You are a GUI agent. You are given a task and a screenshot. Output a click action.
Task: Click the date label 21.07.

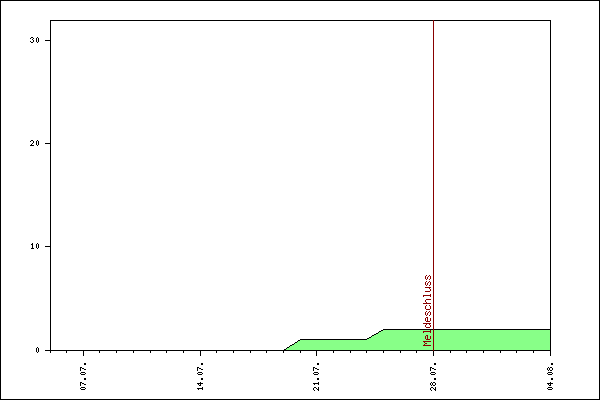pos(316,376)
